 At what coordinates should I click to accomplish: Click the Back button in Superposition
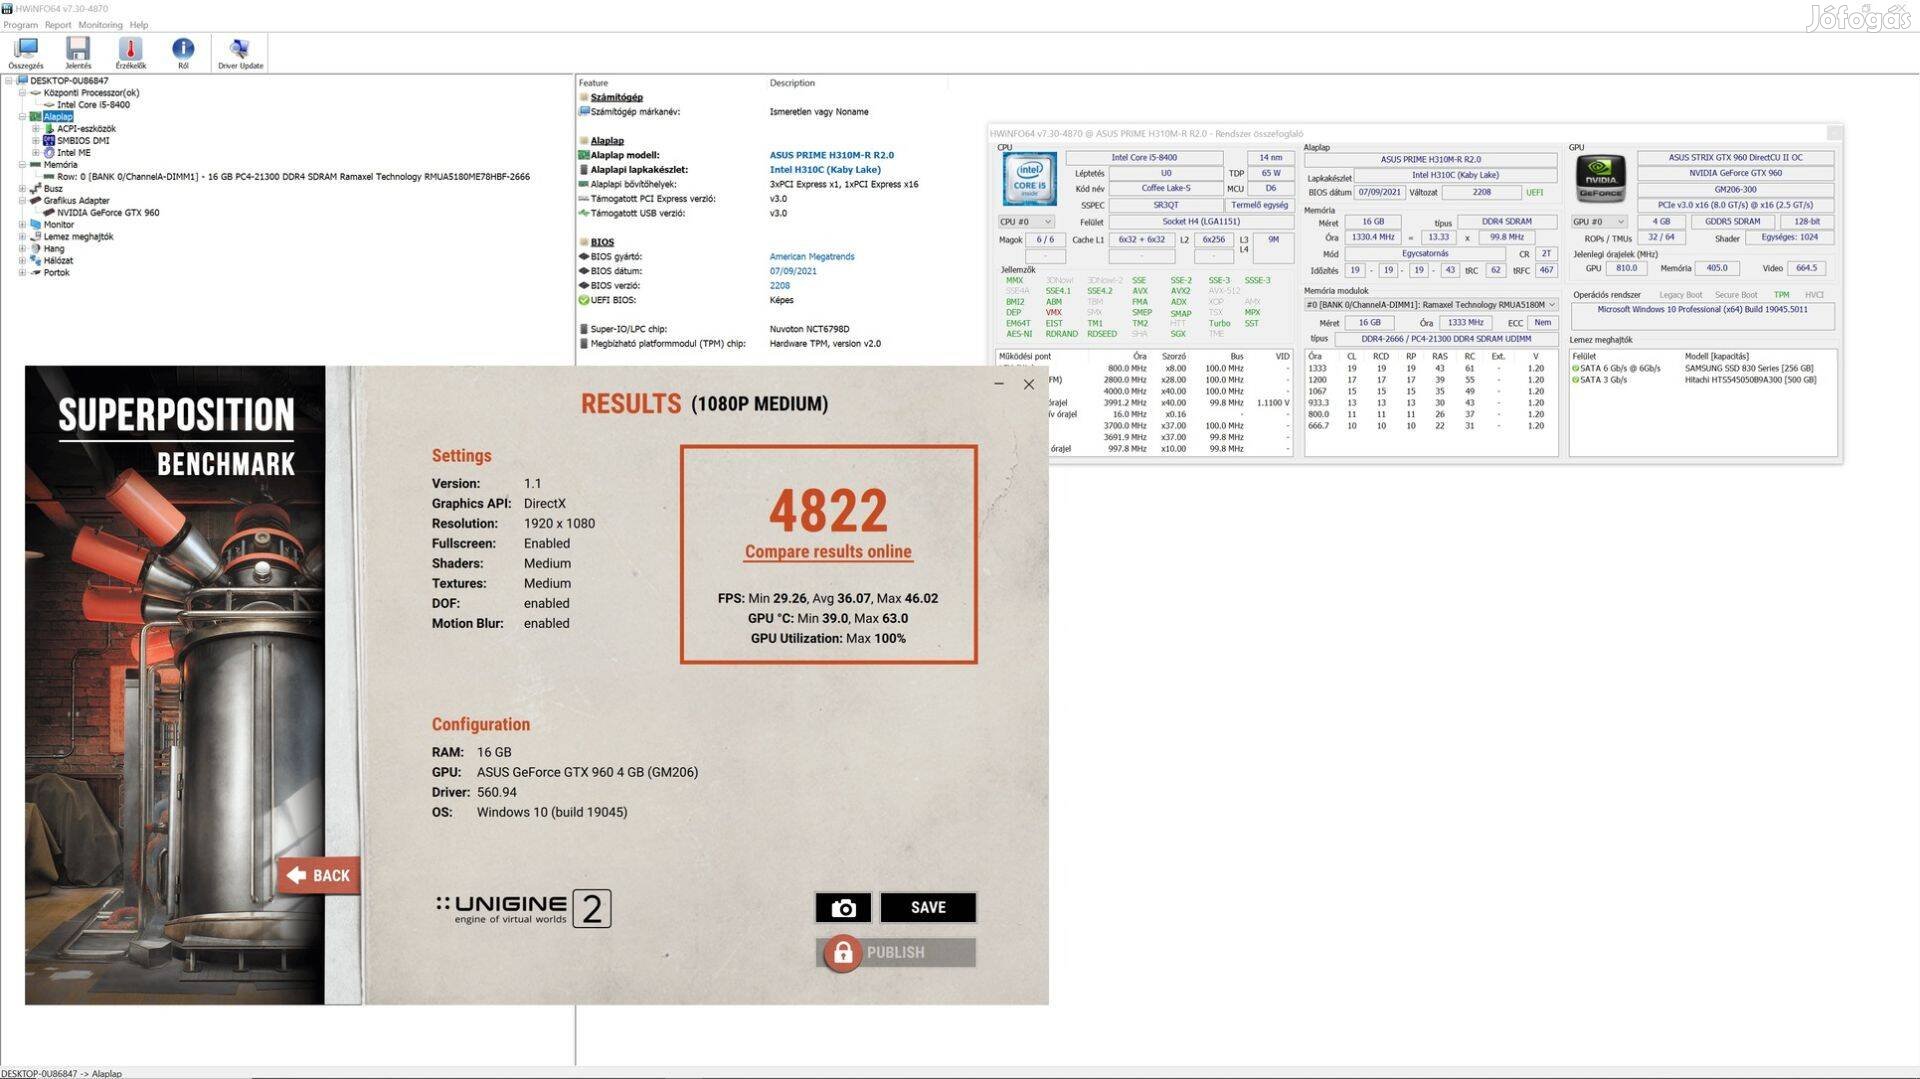[x=319, y=876]
